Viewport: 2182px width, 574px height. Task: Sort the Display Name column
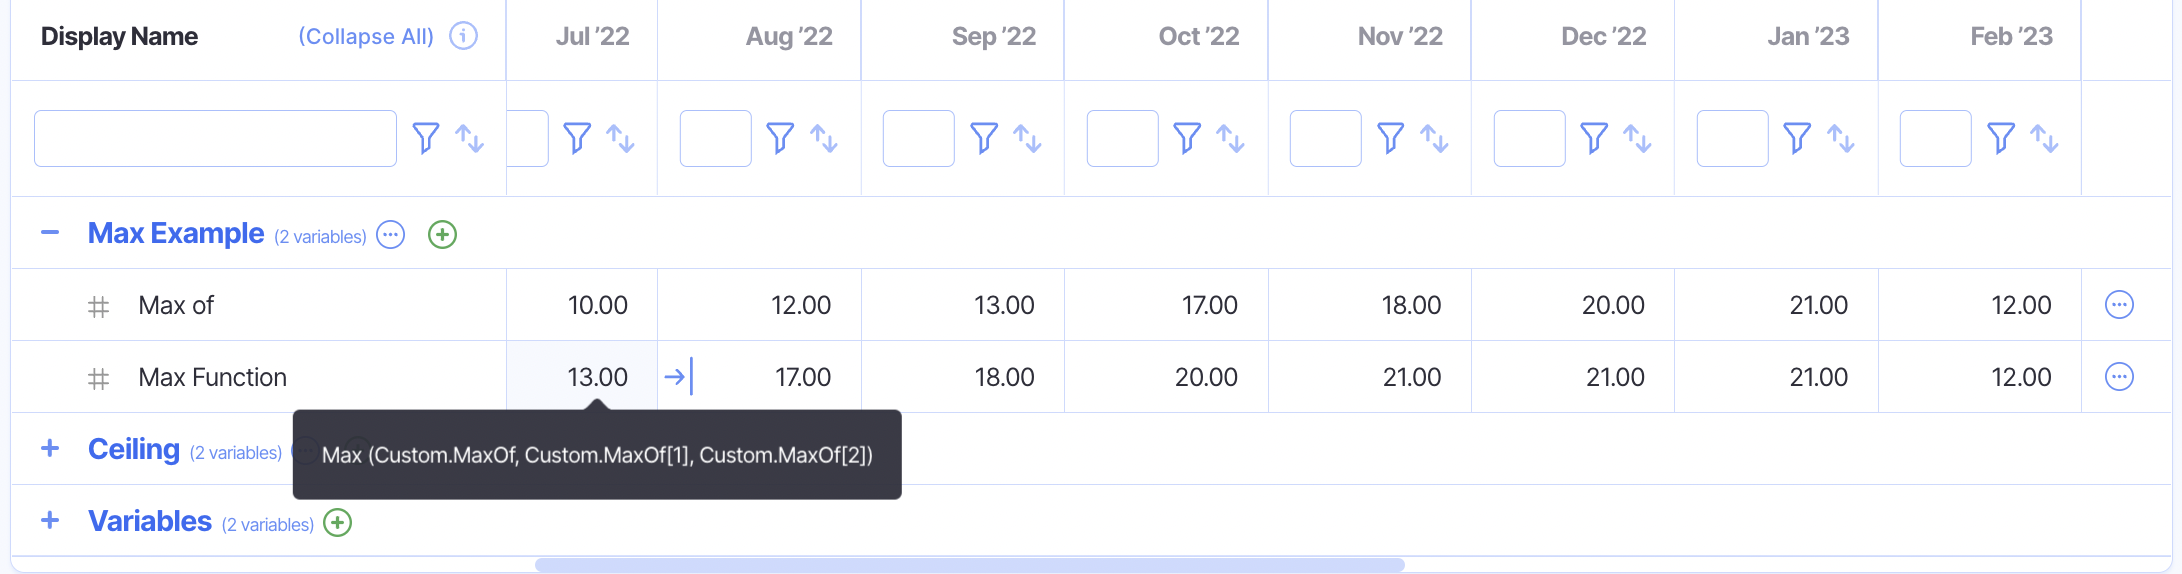(x=470, y=138)
